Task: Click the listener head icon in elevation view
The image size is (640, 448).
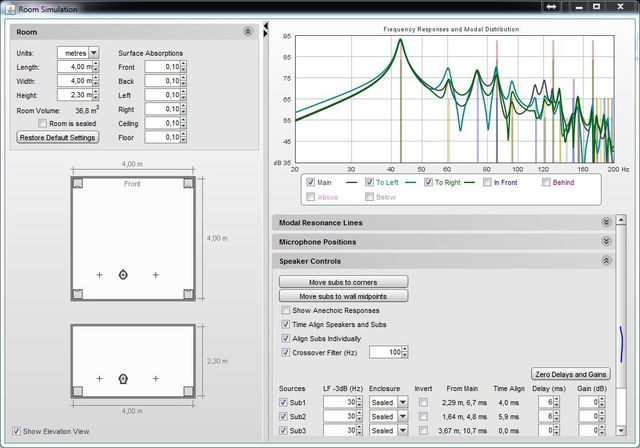Action: (x=123, y=379)
